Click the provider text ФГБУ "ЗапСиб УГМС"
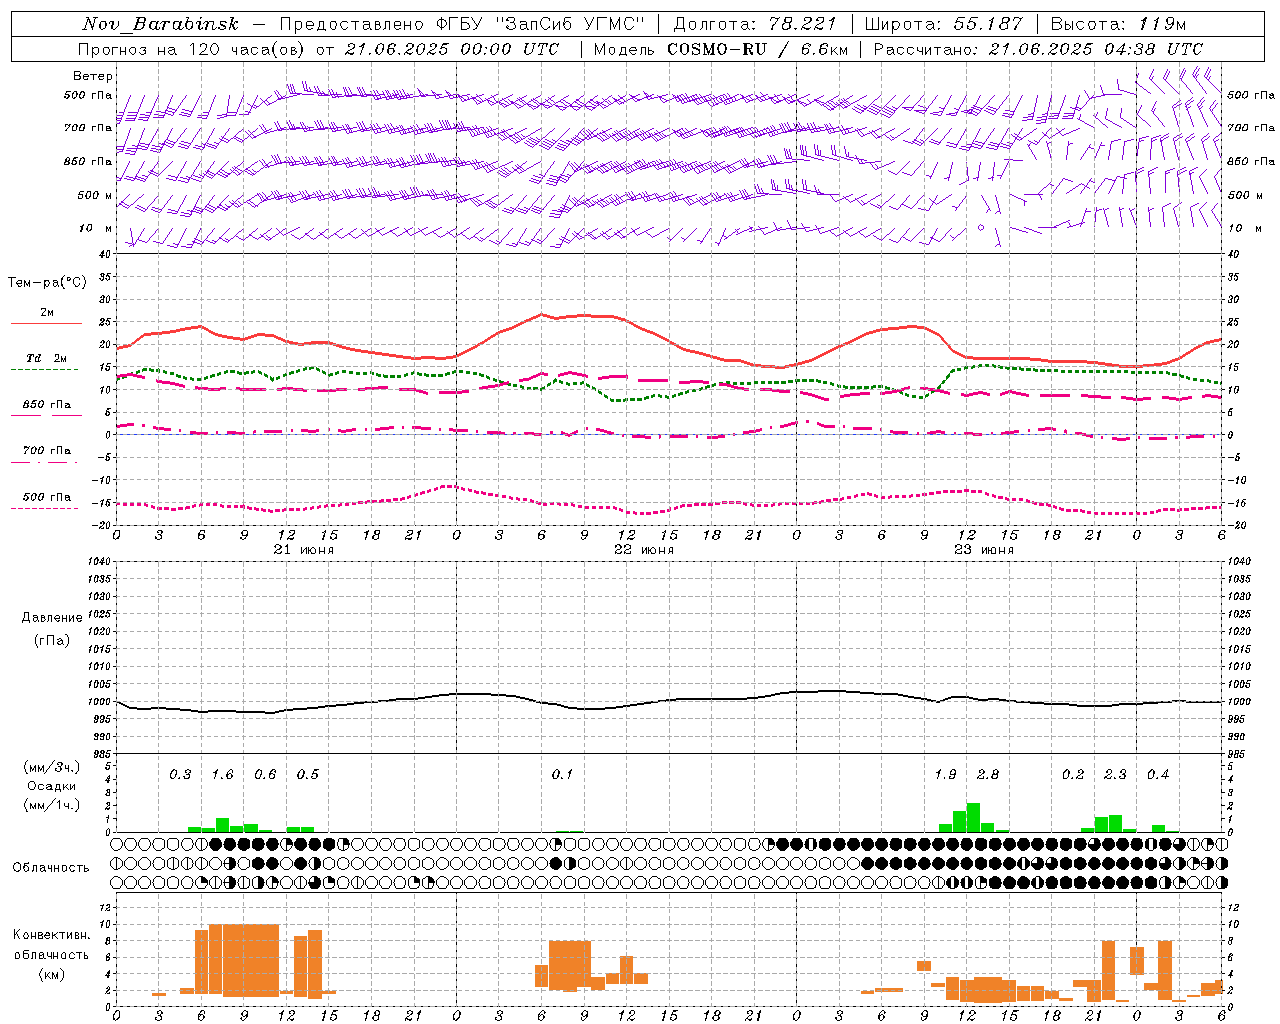This screenshot has width=1280, height=1024. coord(541,24)
